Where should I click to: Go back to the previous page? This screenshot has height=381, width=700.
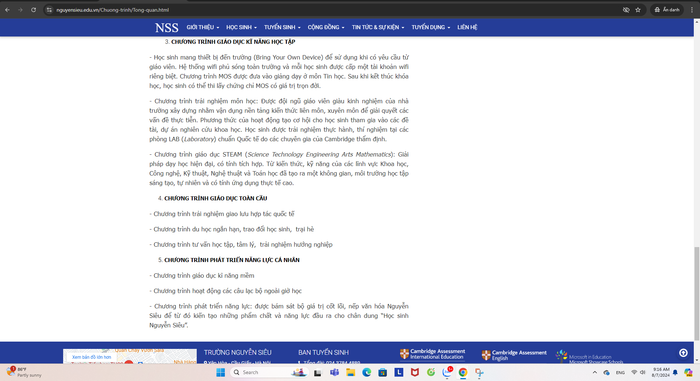click(x=8, y=10)
